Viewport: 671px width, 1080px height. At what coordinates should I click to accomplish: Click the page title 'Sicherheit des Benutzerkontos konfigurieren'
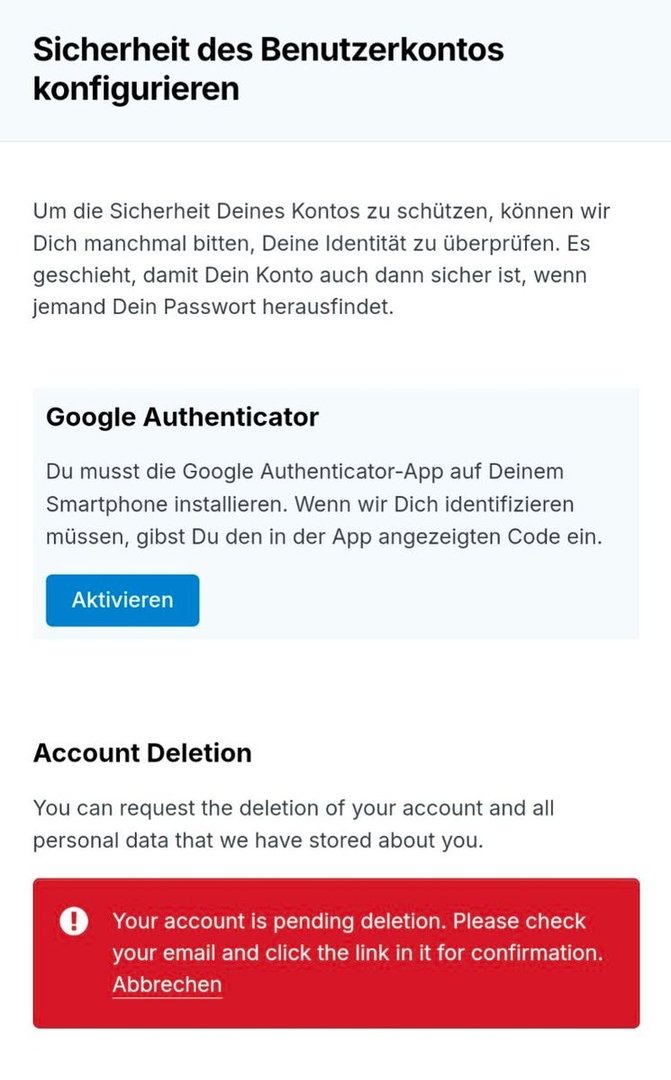pos(268,68)
